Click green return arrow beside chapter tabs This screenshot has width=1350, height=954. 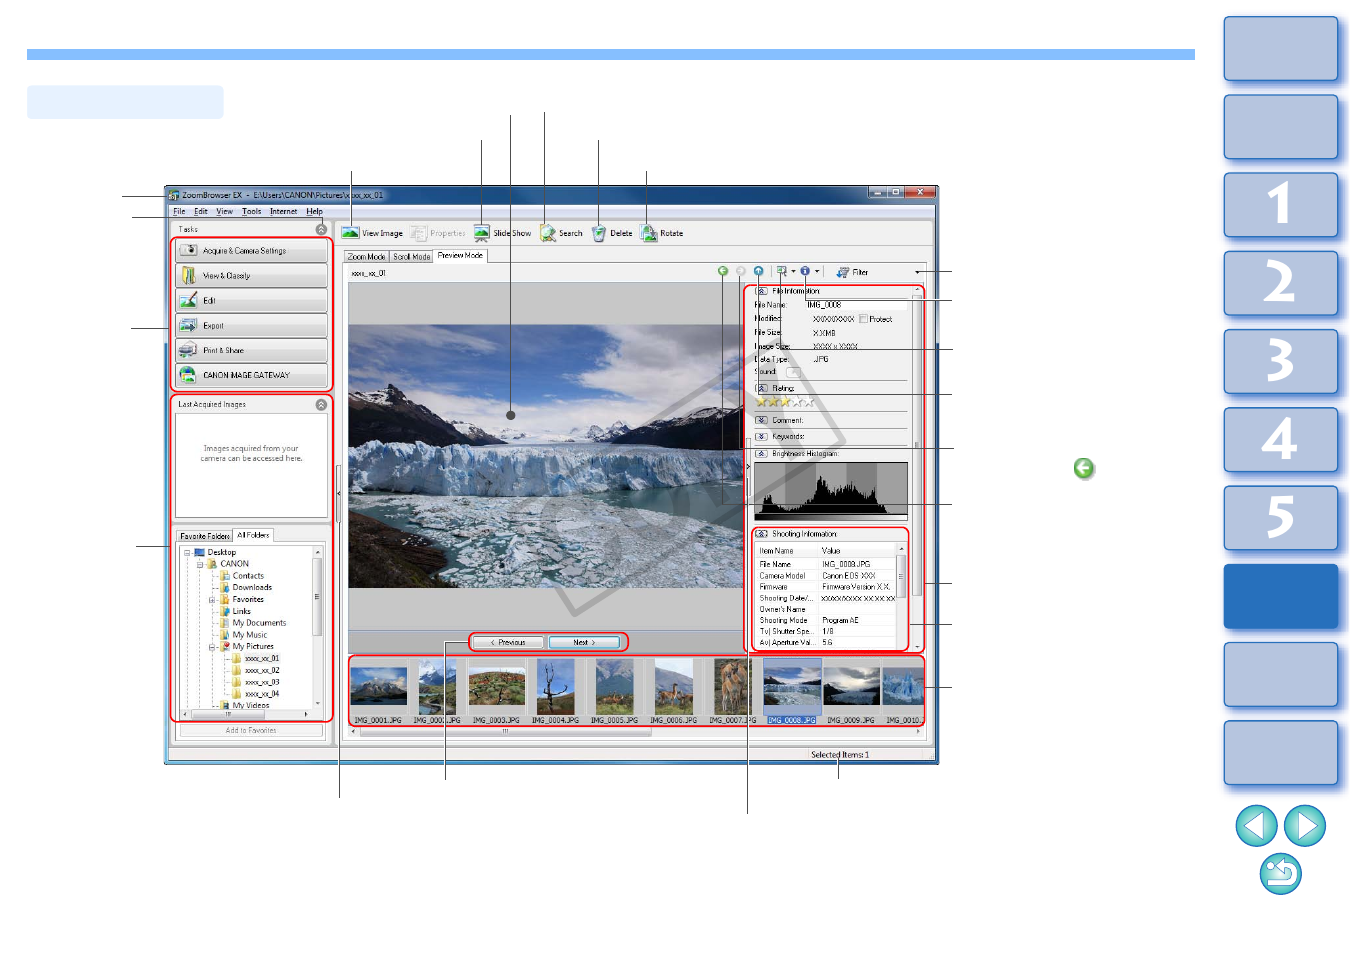(1084, 468)
